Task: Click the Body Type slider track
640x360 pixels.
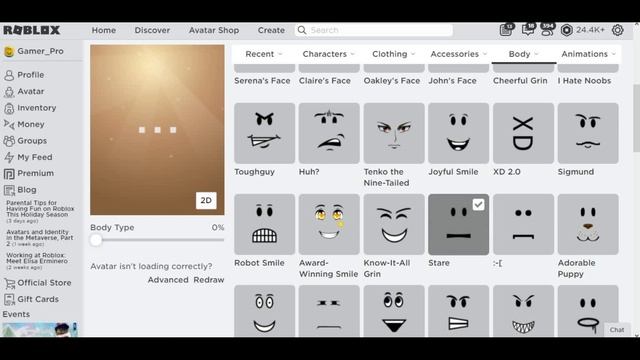Action: point(158,240)
